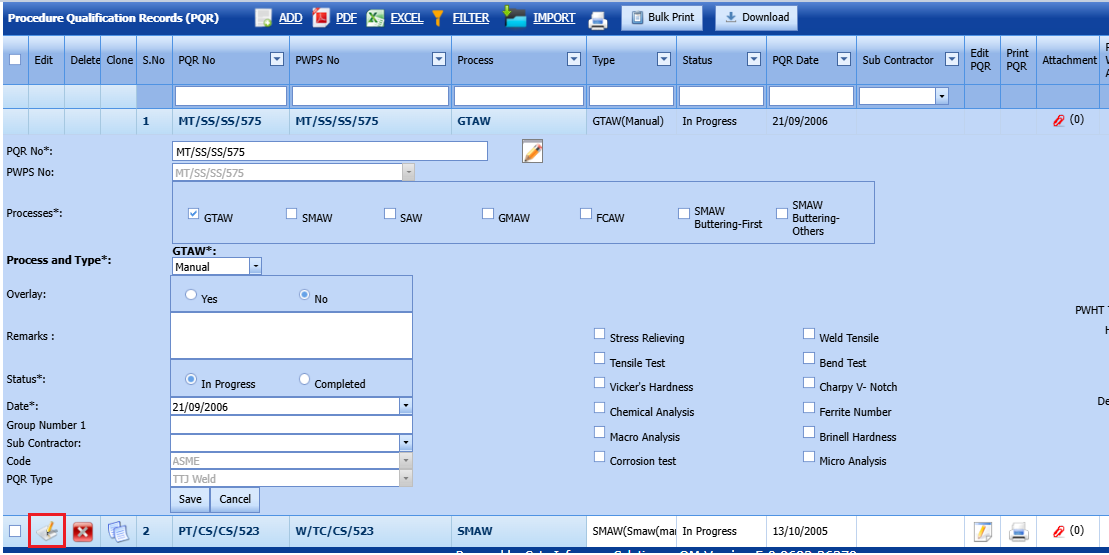The image size is (1109, 555).
Task: Click Print PQR printer icon for PT/CS/CS/523
Action: click(1018, 531)
